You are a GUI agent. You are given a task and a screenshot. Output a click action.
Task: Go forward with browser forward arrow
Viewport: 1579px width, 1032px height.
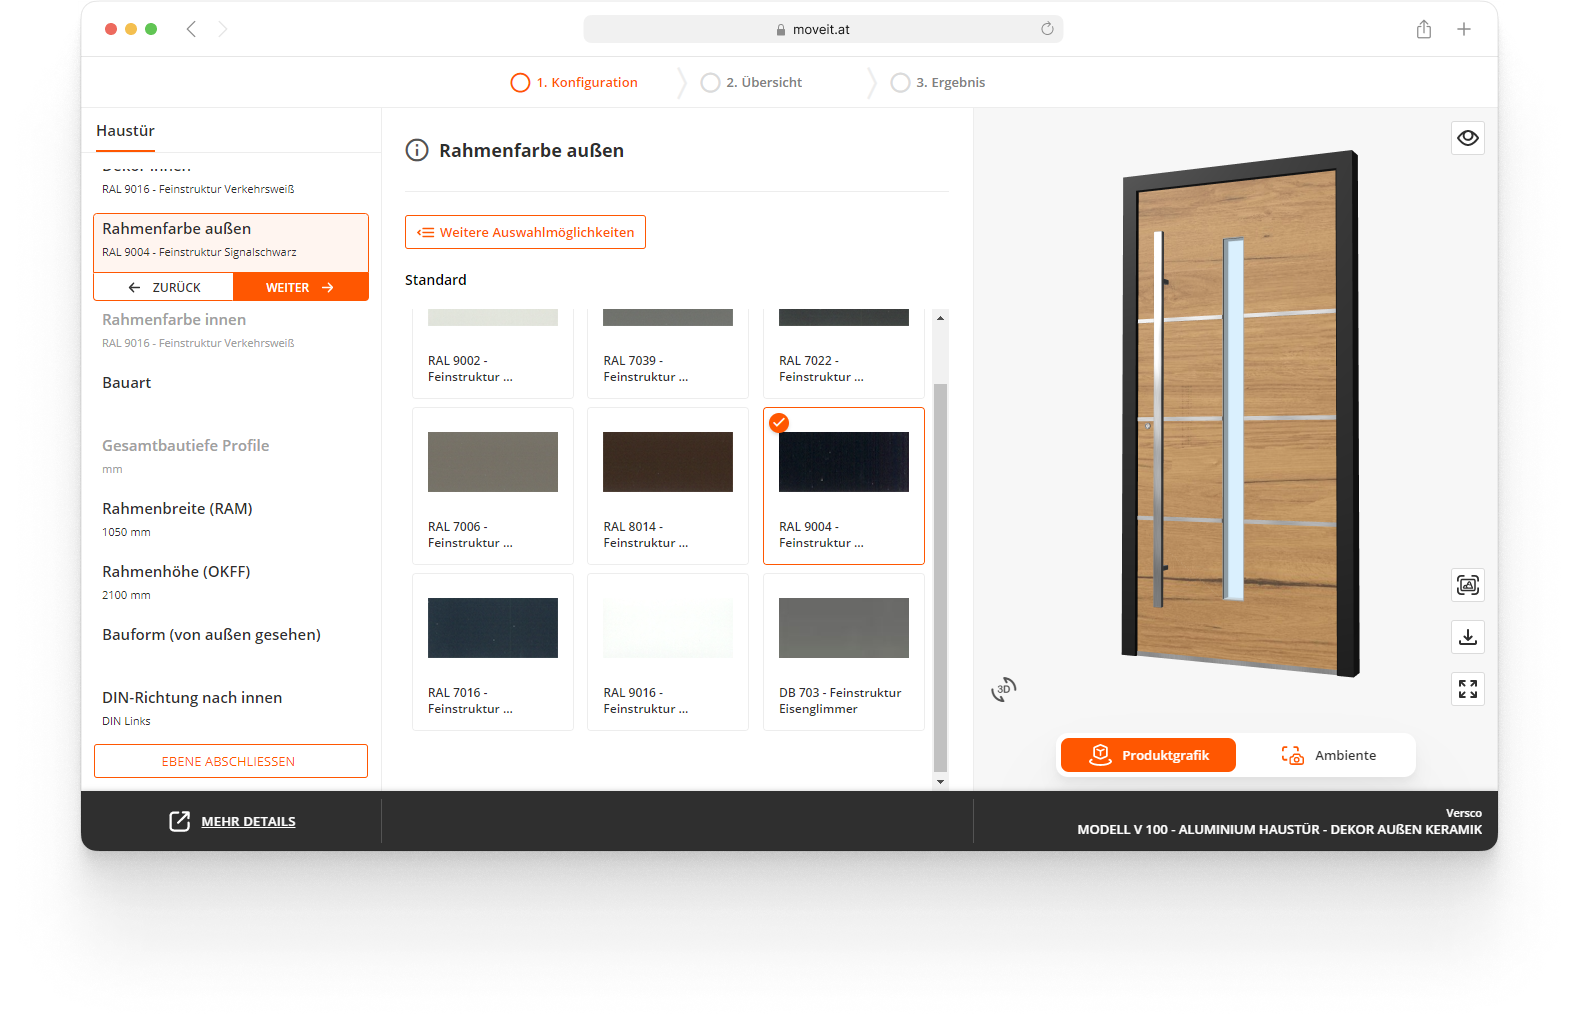(223, 29)
